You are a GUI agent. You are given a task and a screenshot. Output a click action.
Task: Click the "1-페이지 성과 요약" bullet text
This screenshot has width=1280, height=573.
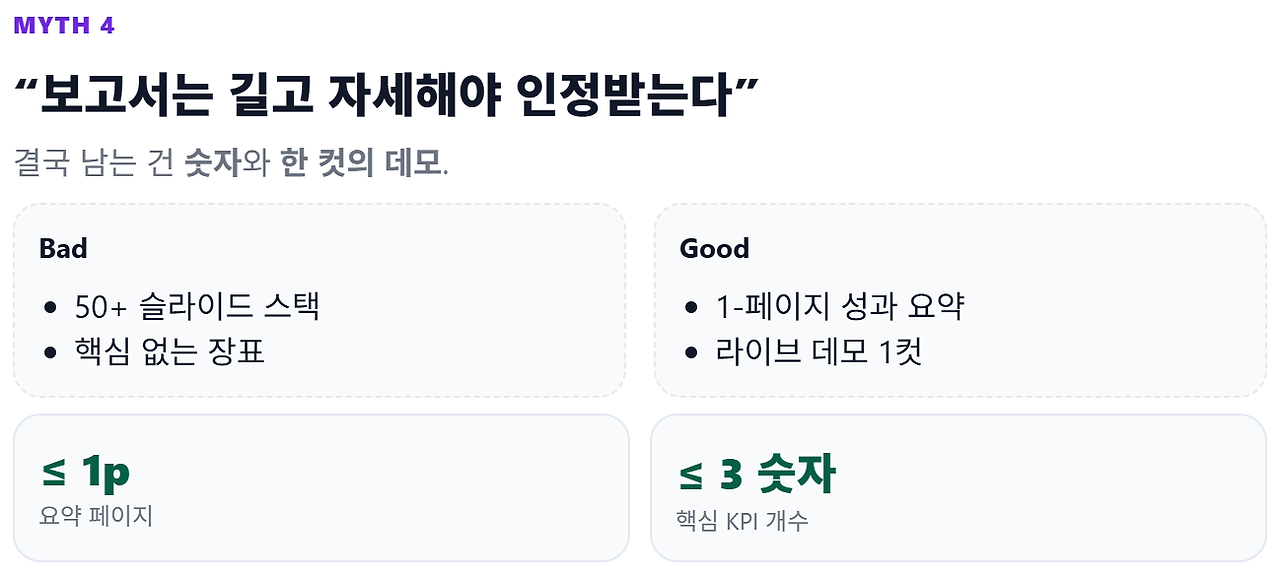coord(839,306)
